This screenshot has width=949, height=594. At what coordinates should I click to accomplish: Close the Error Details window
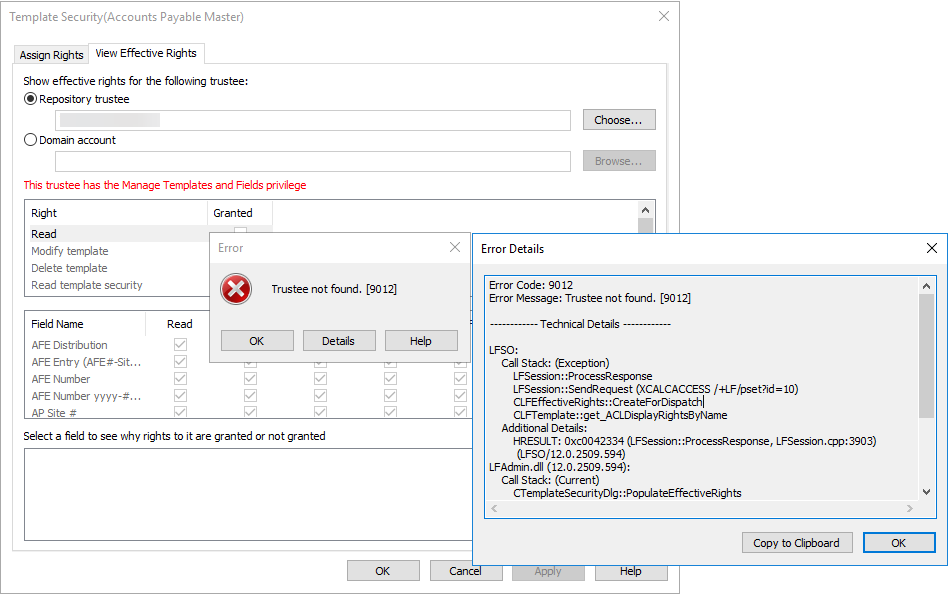click(931, 248)
